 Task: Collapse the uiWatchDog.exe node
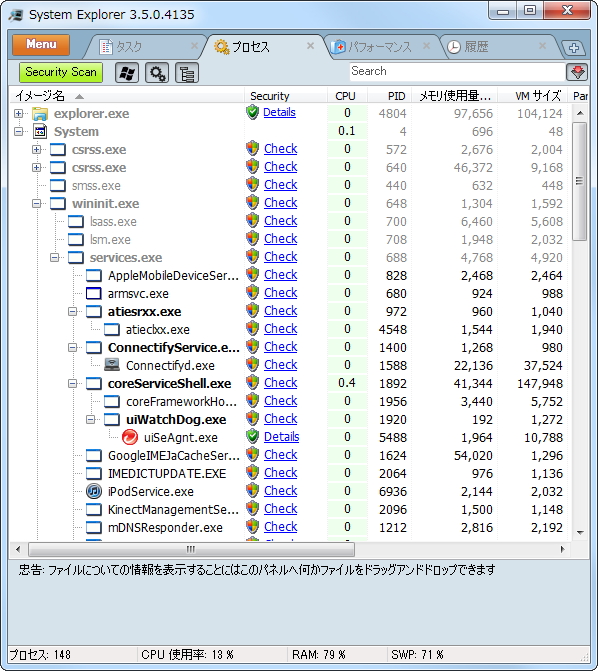90,419
